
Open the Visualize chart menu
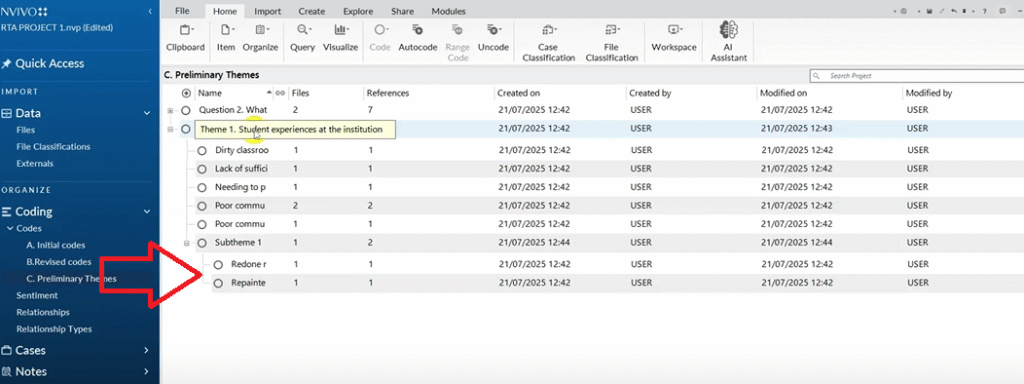pyautogui.click(x=340, y=38)
